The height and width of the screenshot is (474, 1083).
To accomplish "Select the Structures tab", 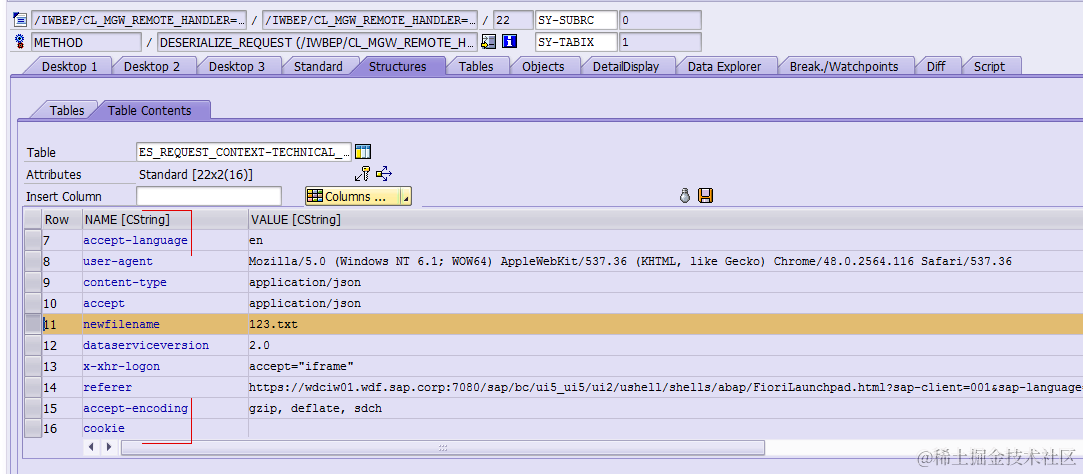I will [x=397, y=66].
